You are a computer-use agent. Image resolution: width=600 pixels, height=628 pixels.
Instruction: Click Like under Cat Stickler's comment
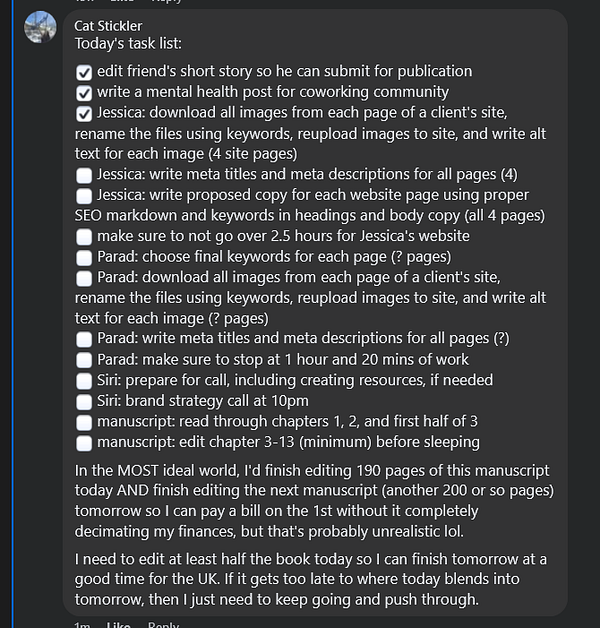point(118,625)
